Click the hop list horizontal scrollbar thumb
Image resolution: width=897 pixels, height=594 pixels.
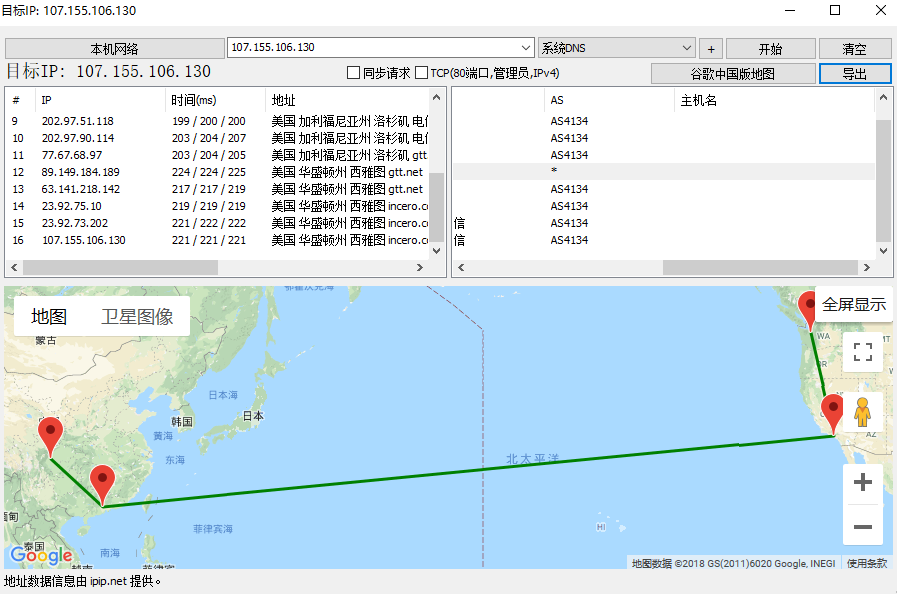click(x=120, y=267)
